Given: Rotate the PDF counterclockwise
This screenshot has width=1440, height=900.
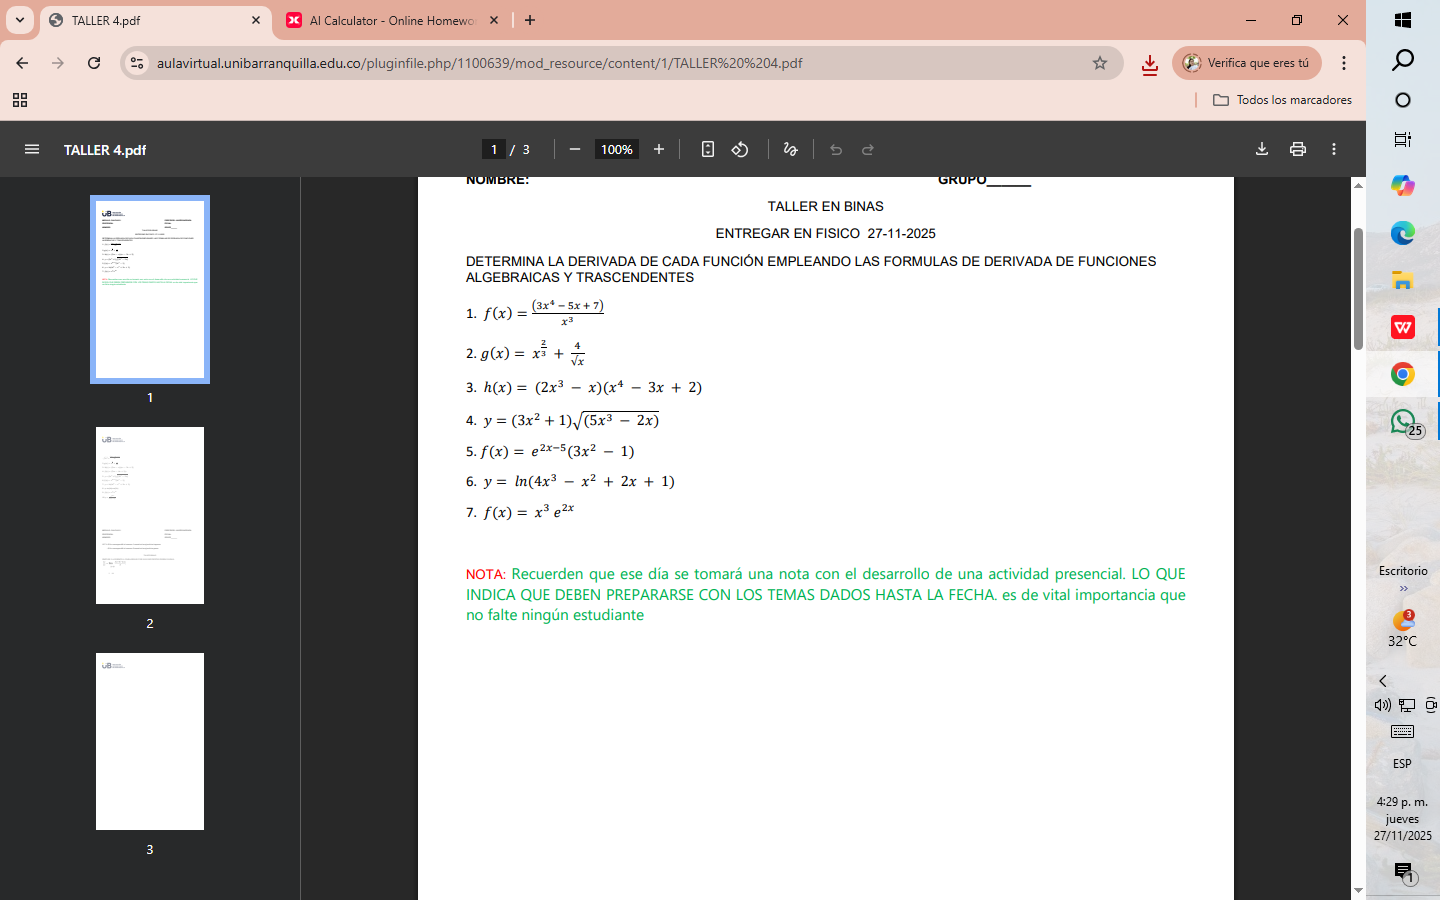Looking at the screenshot, I should [x=740, y=150].
